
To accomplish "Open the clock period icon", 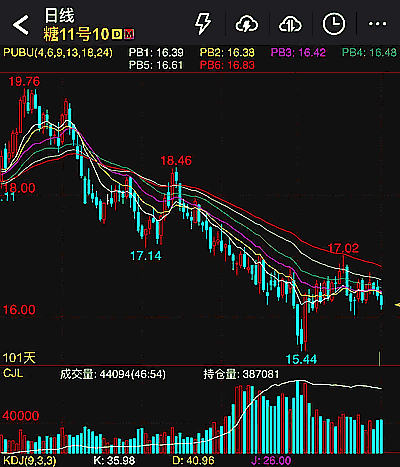I will coord(334,24).
